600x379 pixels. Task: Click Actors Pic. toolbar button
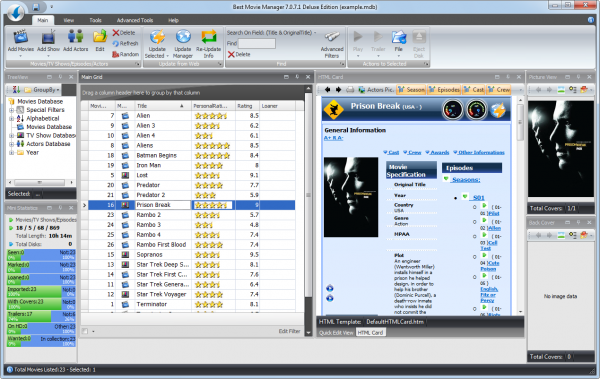(x=376, y=90)
